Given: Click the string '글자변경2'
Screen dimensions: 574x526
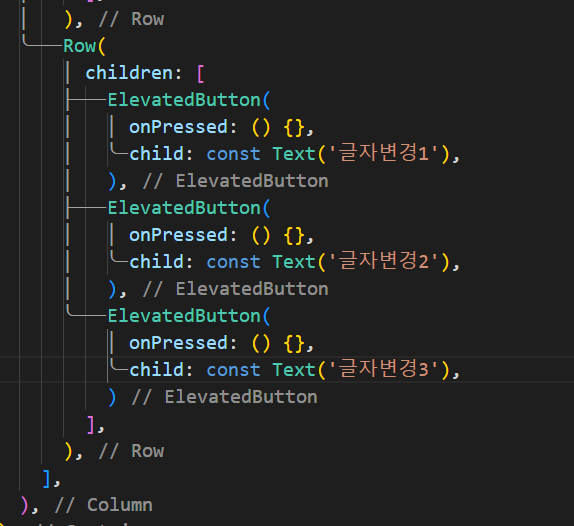Looking at the screenshot, I should point(384,261).
